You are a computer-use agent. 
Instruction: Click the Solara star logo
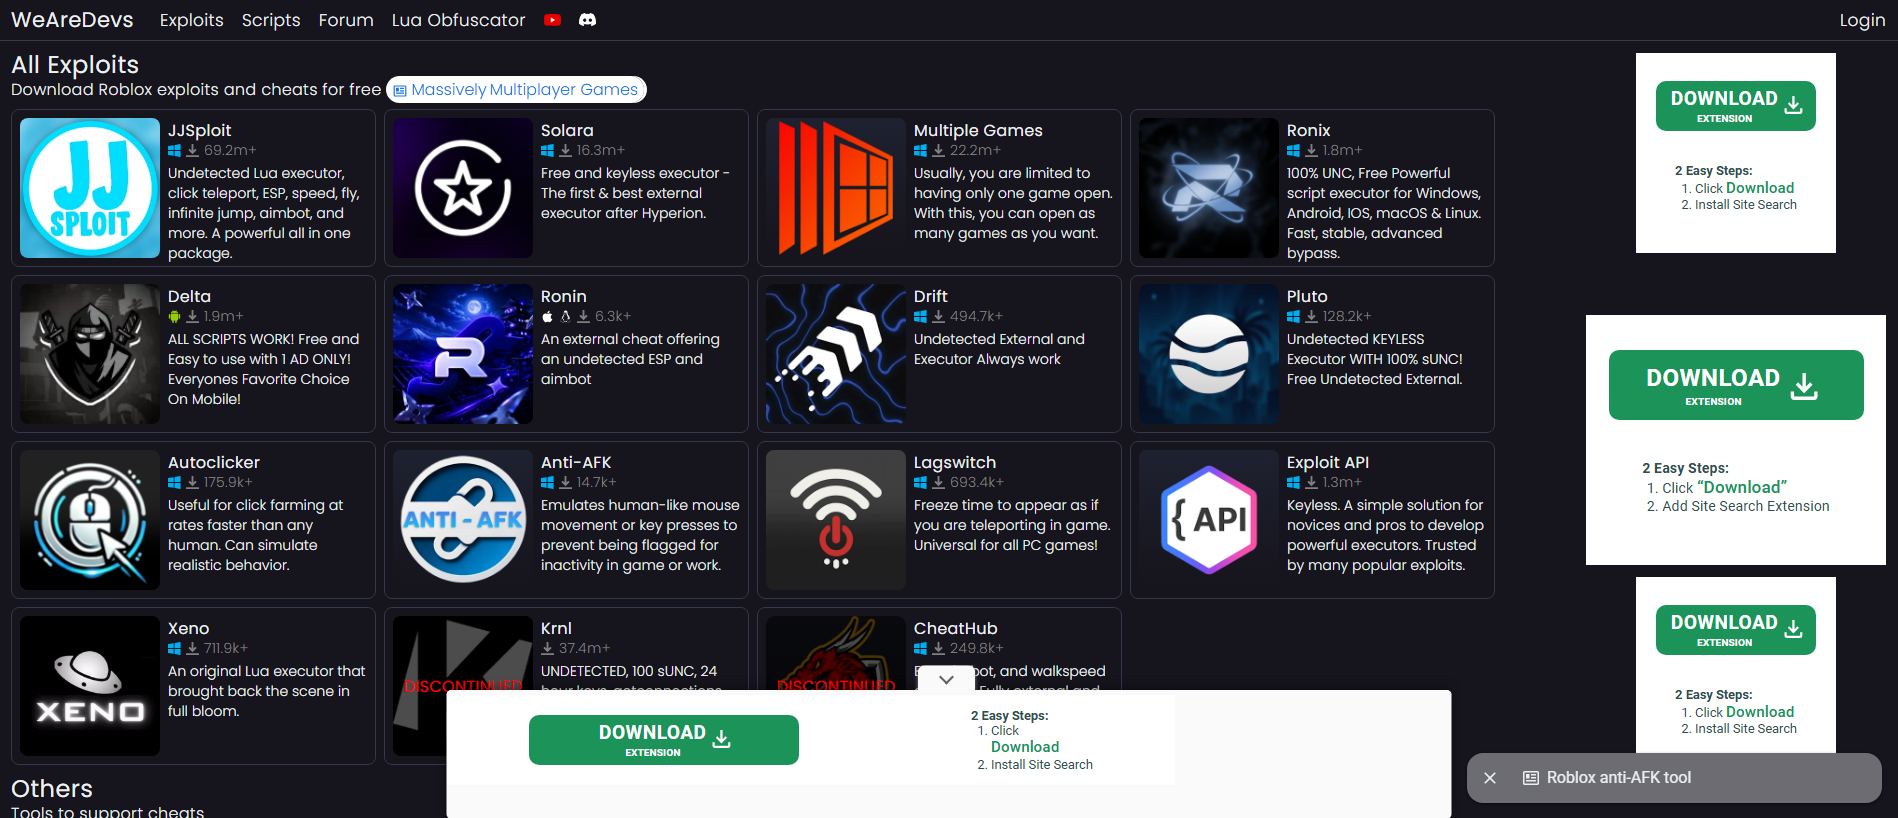point(463,188)
